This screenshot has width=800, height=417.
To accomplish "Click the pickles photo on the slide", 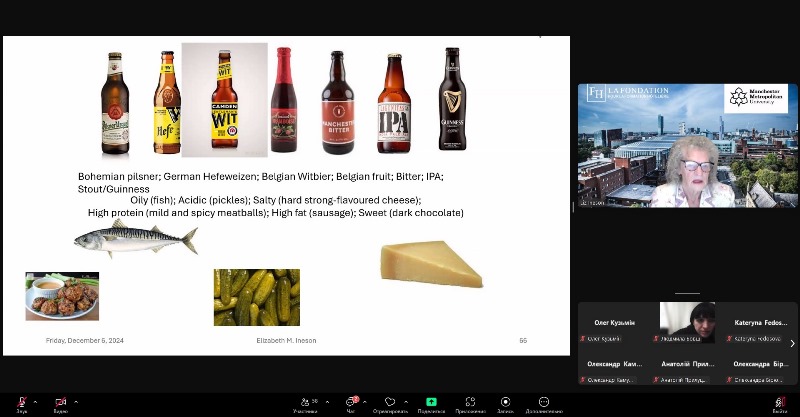I will [x=257, y=297].
